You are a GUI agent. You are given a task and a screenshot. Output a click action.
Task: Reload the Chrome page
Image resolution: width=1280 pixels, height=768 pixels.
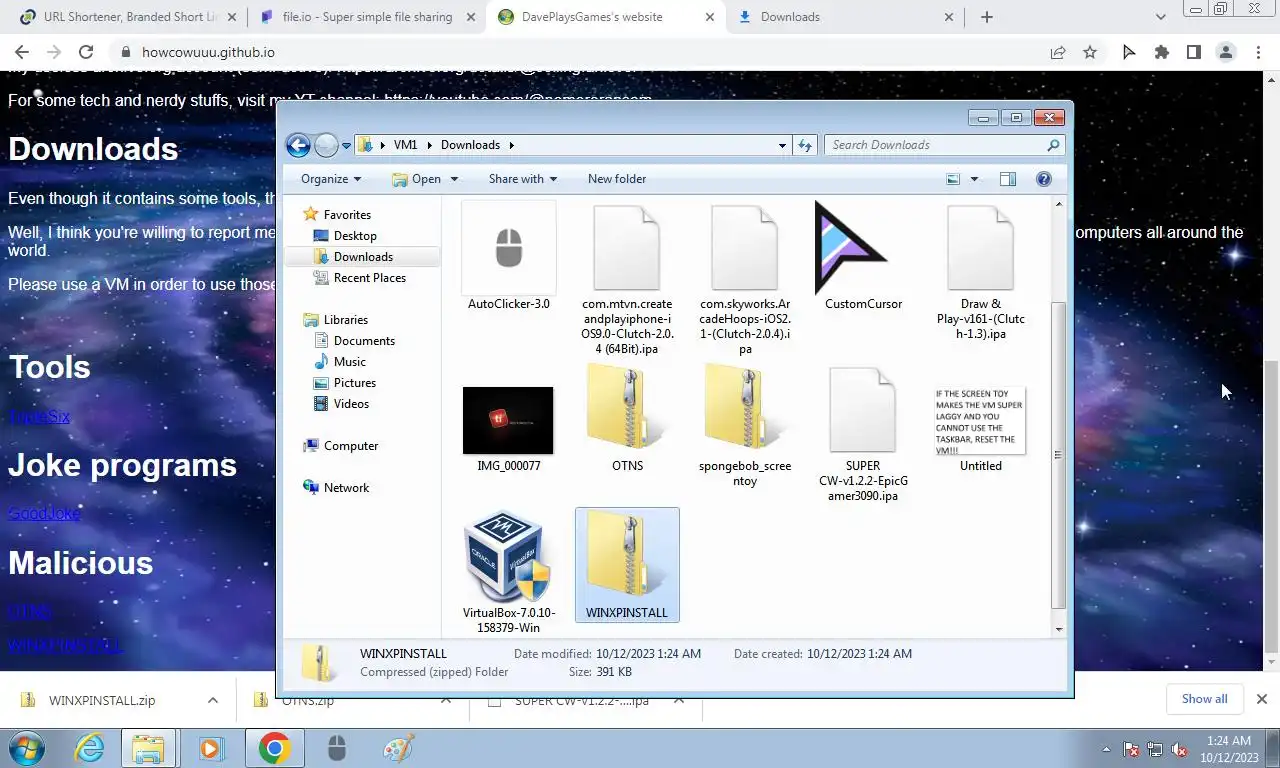click(86, 52)
